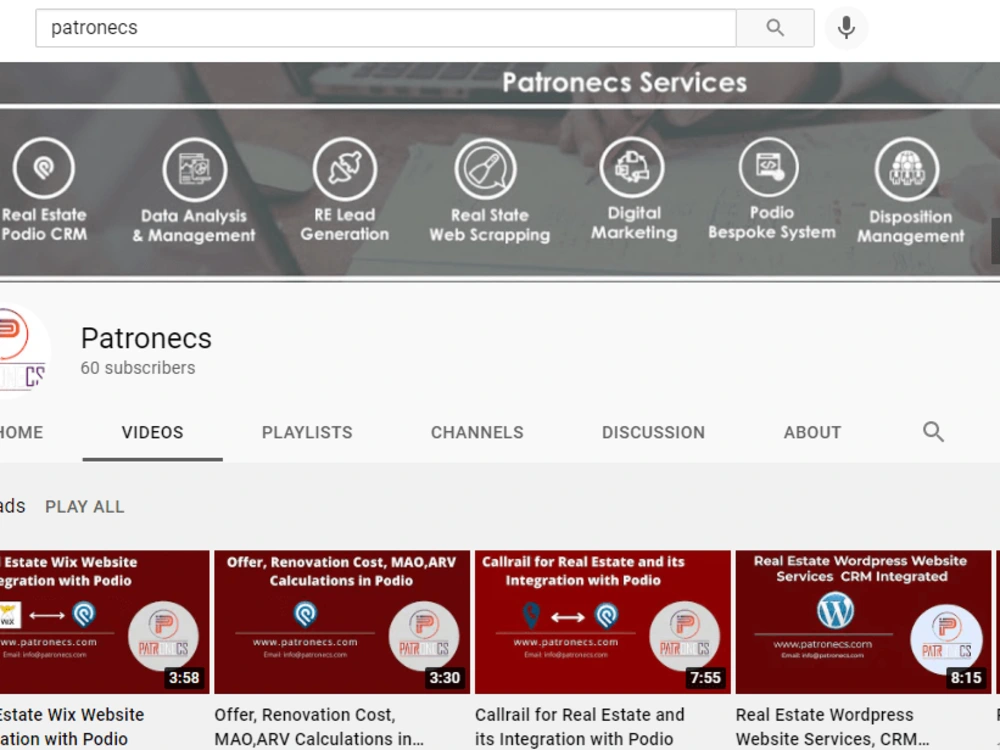Viewport: 1000px width, 750px height.
Task: Click the Play All button
Action: pyautogui.click(x=85, y=507)
